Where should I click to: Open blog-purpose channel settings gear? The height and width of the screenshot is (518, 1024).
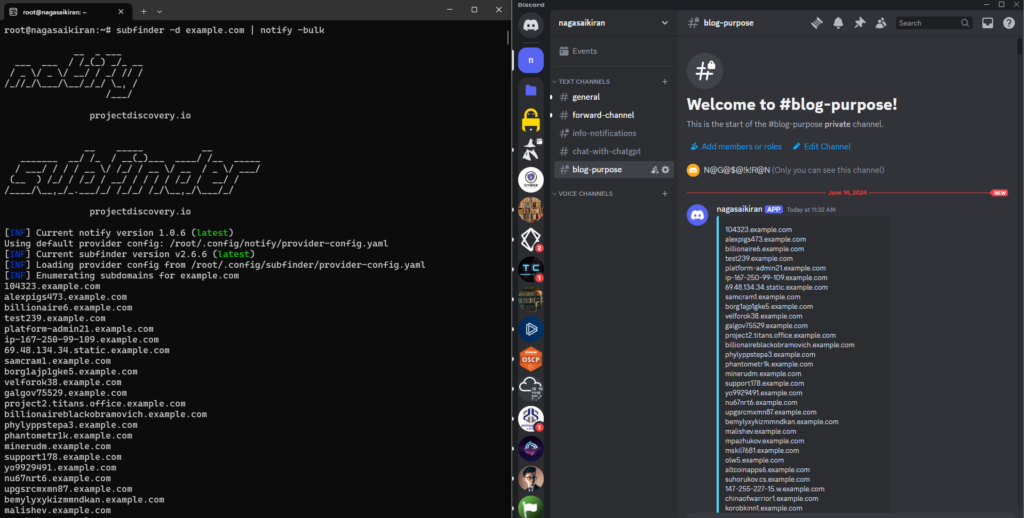click(x=665, y=170)
